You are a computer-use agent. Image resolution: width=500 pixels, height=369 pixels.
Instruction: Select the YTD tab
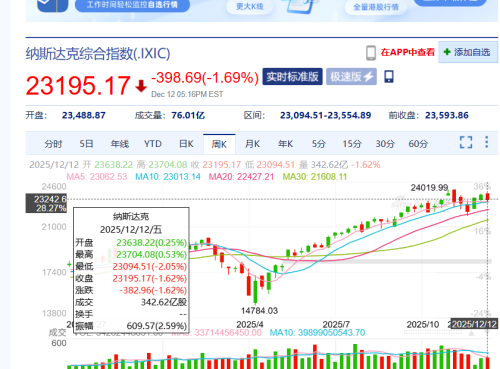tap(153, 144)
